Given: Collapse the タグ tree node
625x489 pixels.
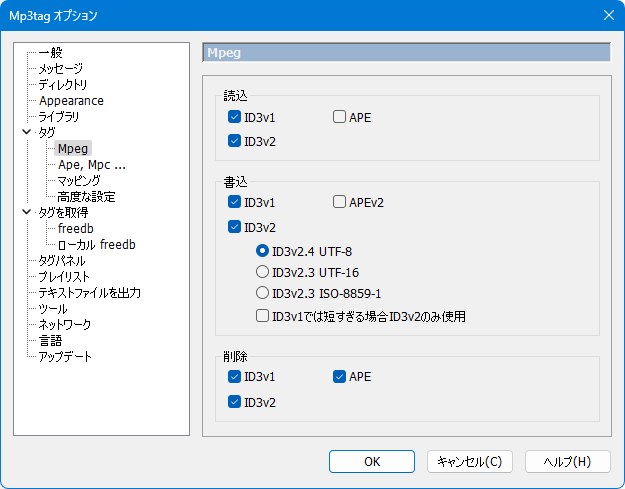Looking at the screenshot, I should click(26, 132).
